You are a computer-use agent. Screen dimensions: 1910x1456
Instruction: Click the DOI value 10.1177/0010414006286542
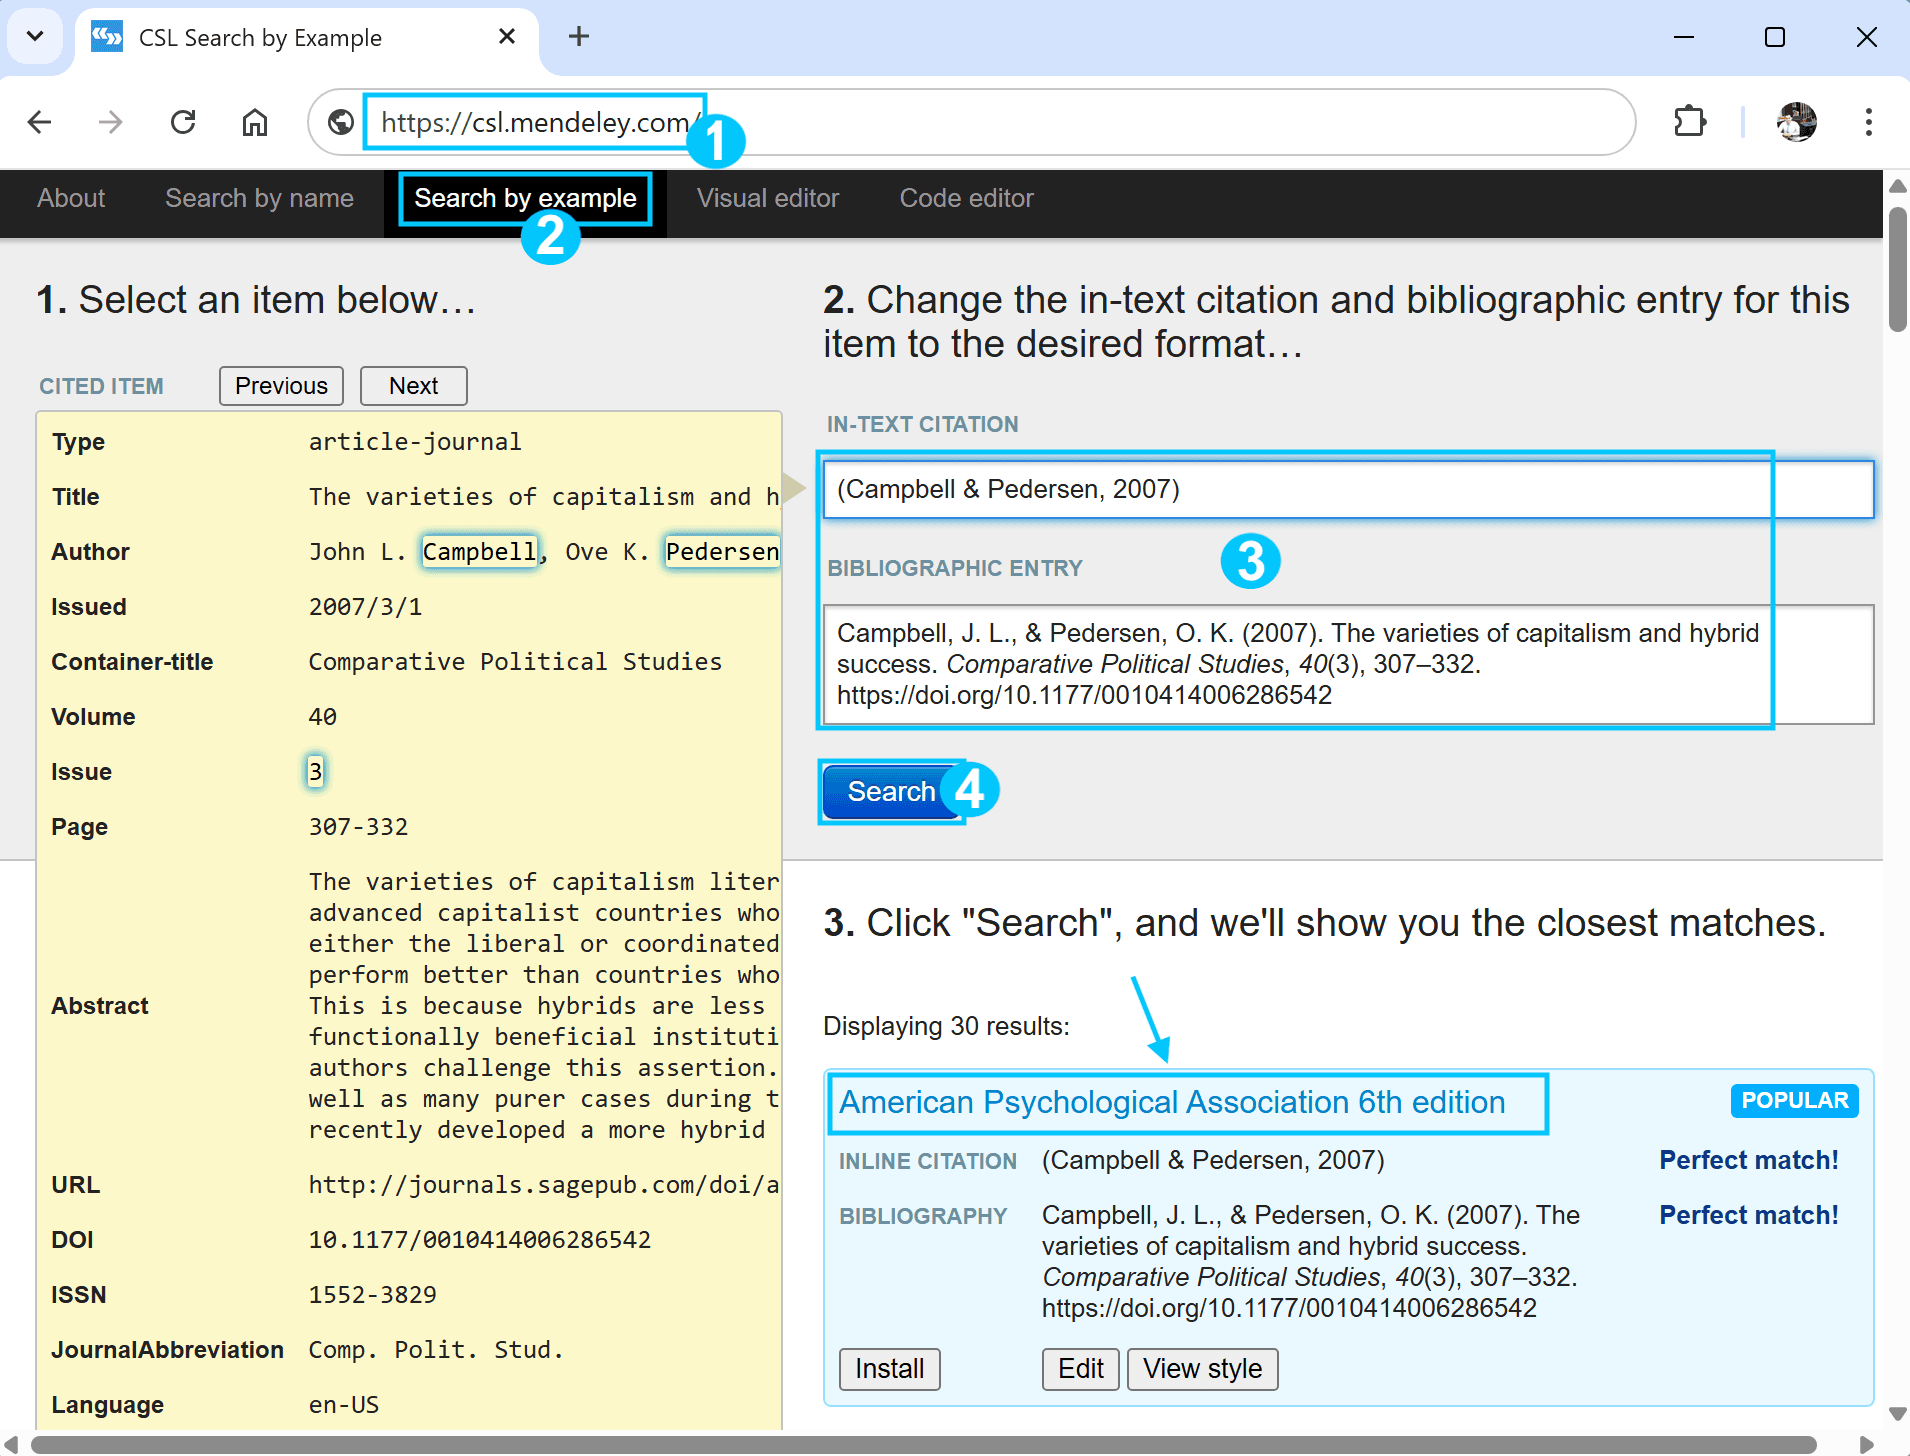pyautogui.click(x=479, y=1240)
